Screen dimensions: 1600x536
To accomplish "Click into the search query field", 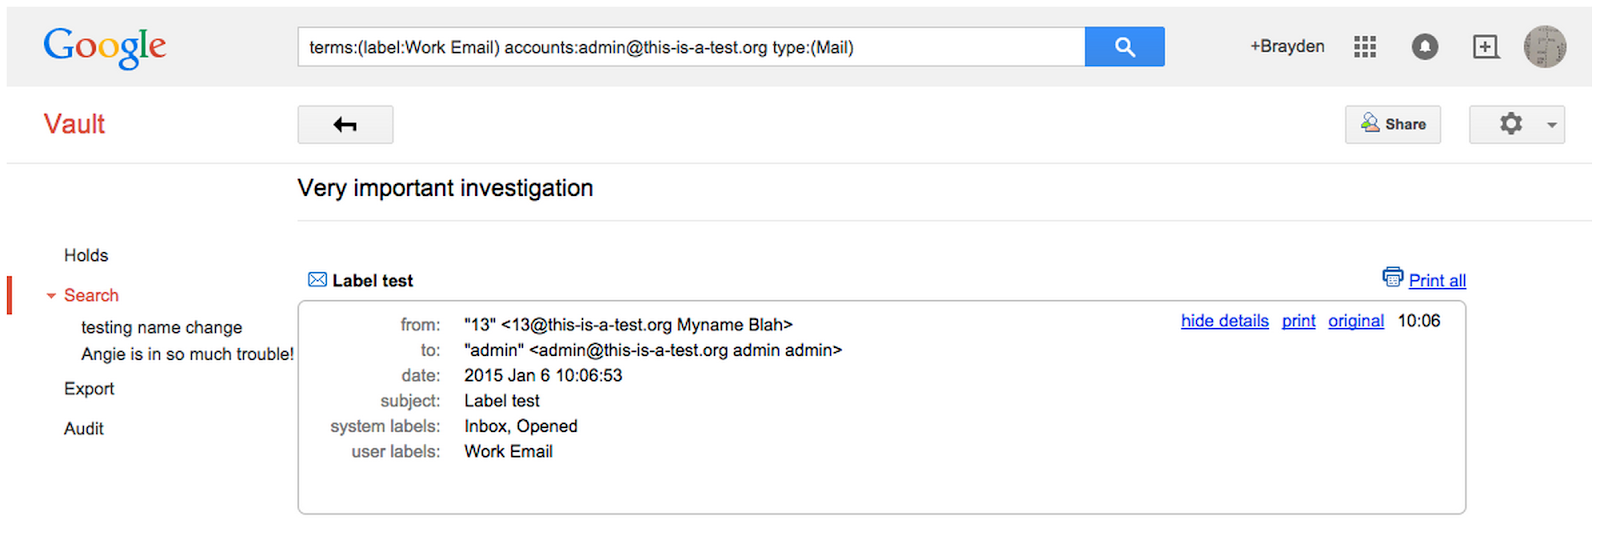I will (690, 47).
